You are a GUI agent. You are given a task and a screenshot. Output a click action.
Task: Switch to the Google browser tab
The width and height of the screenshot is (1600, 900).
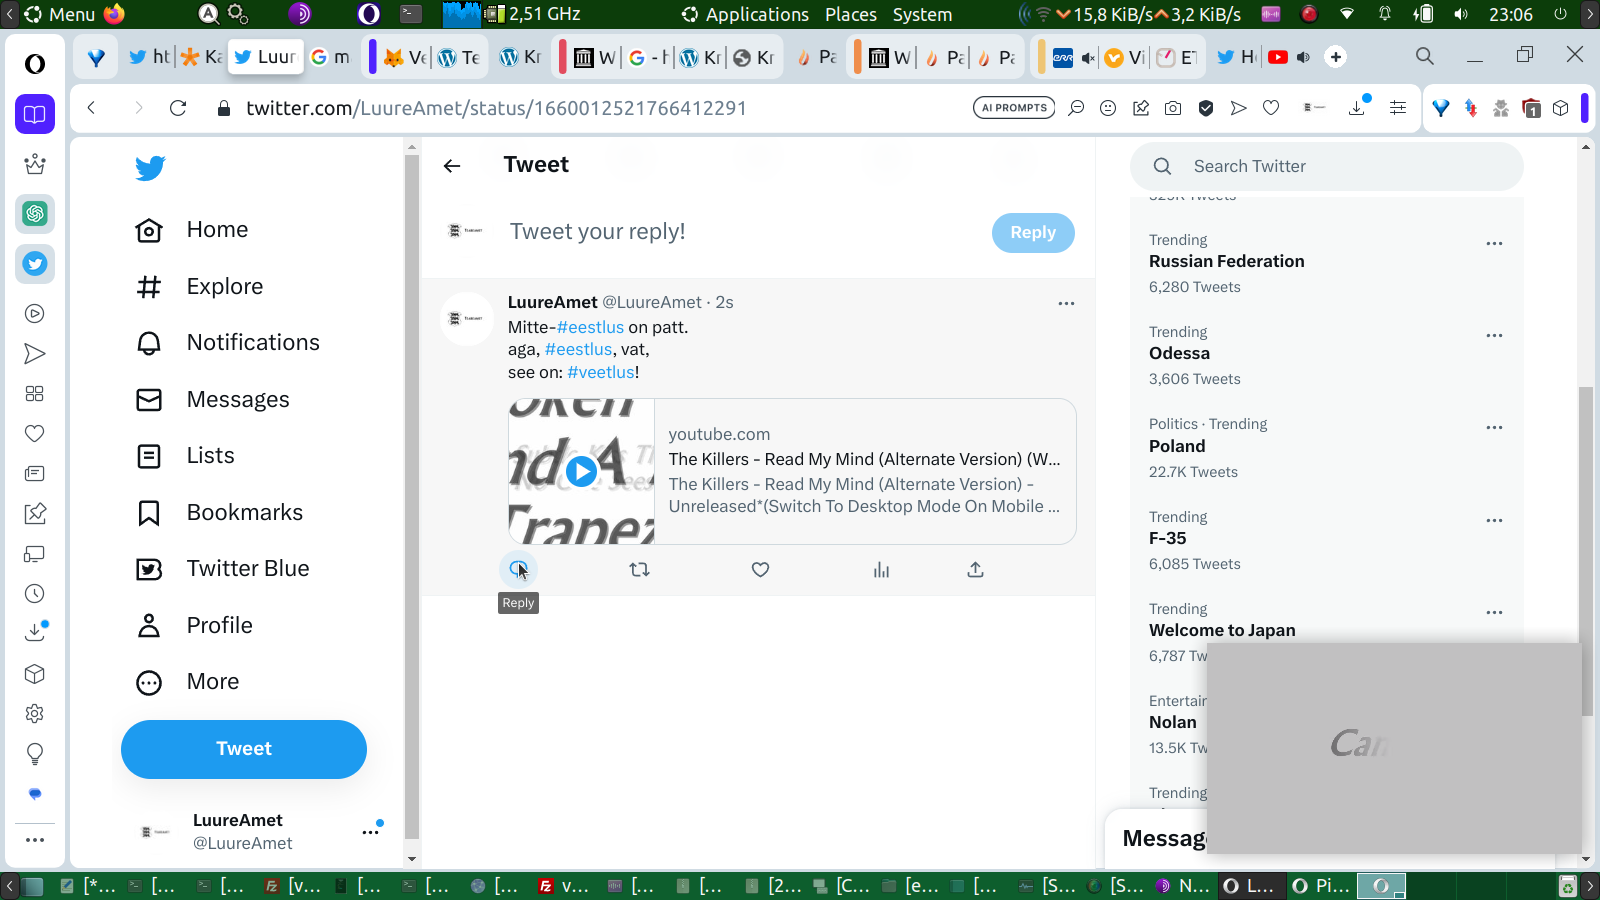tap(330, 57)
